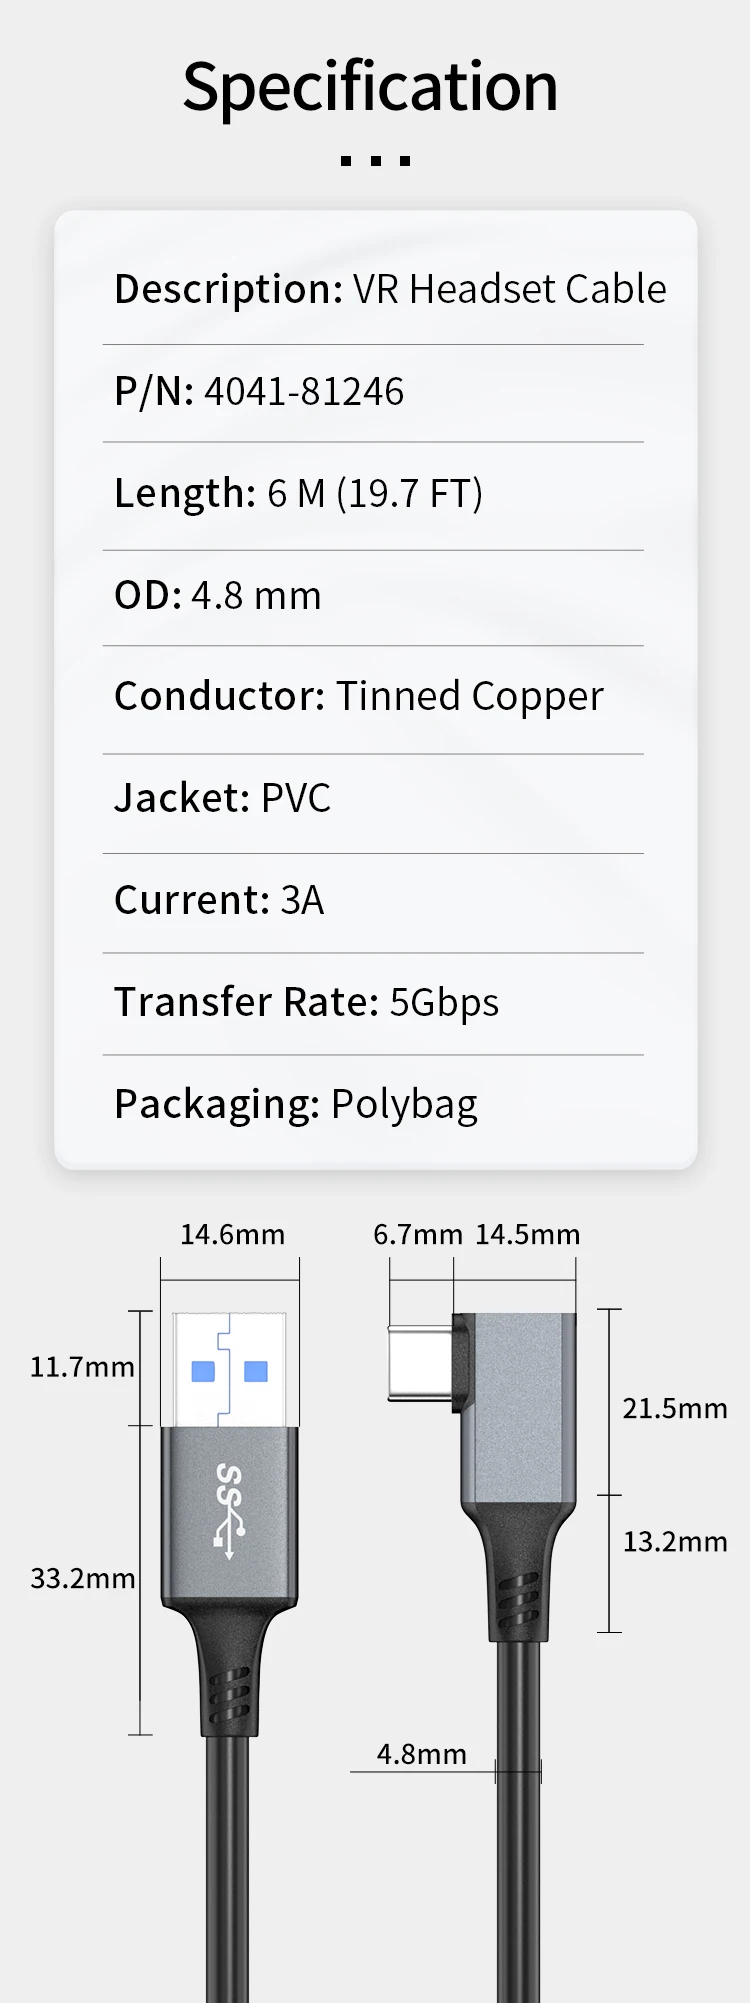
Task: Select the Length 6 M (19.7 FT) row
Action: tap(298, 494)
